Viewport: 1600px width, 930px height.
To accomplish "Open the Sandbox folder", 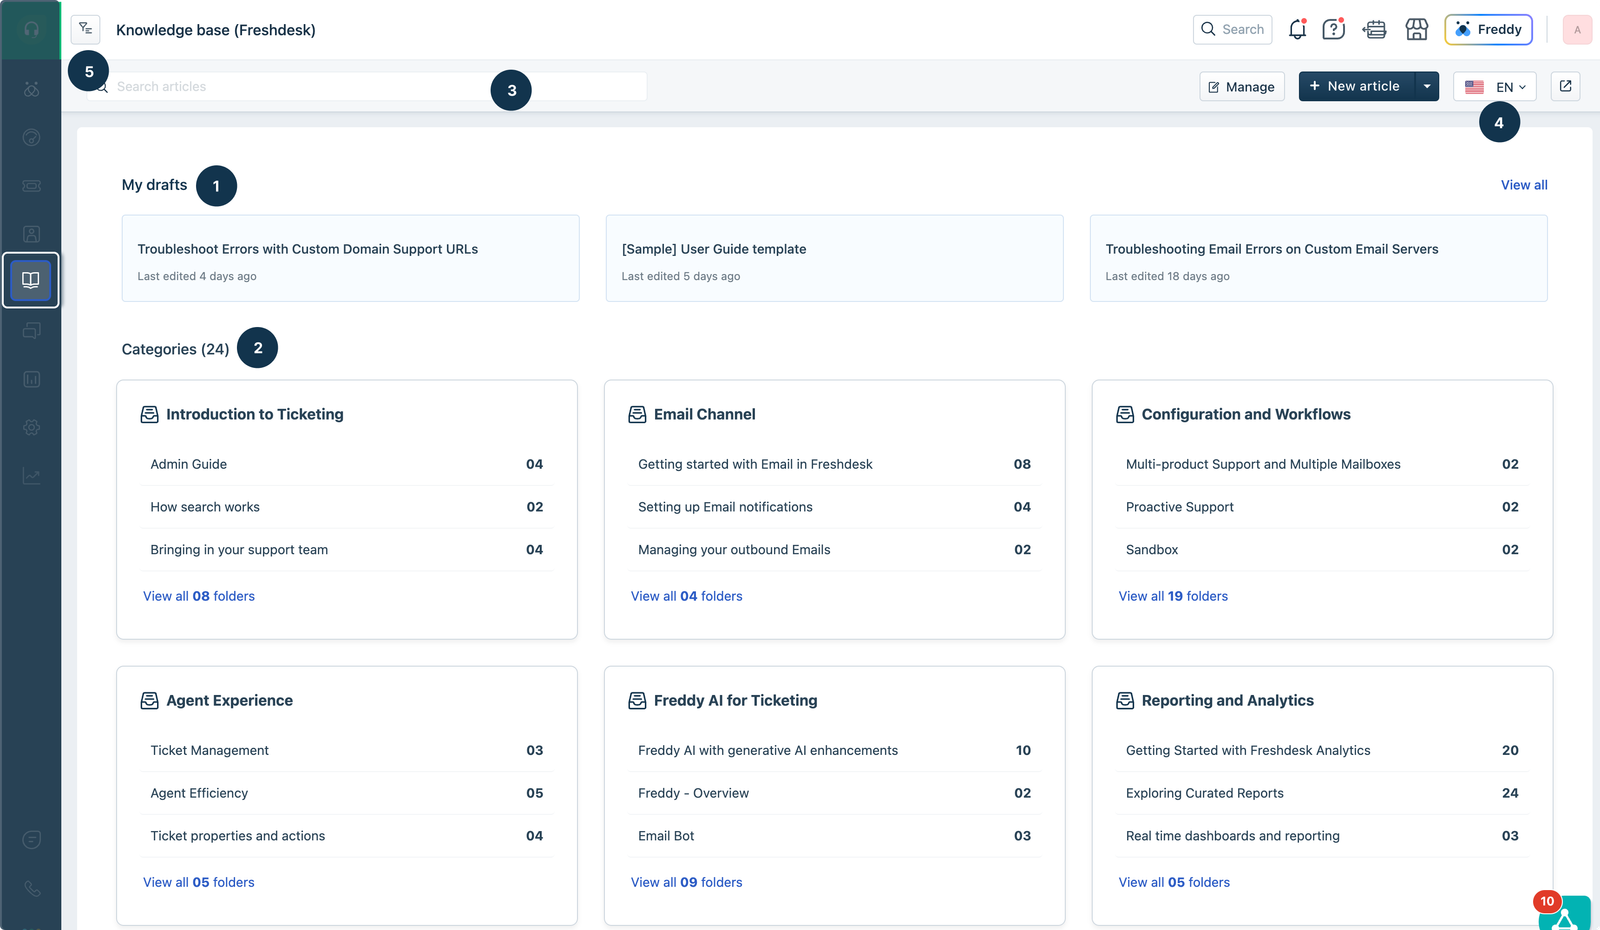I will point(1322,550).
